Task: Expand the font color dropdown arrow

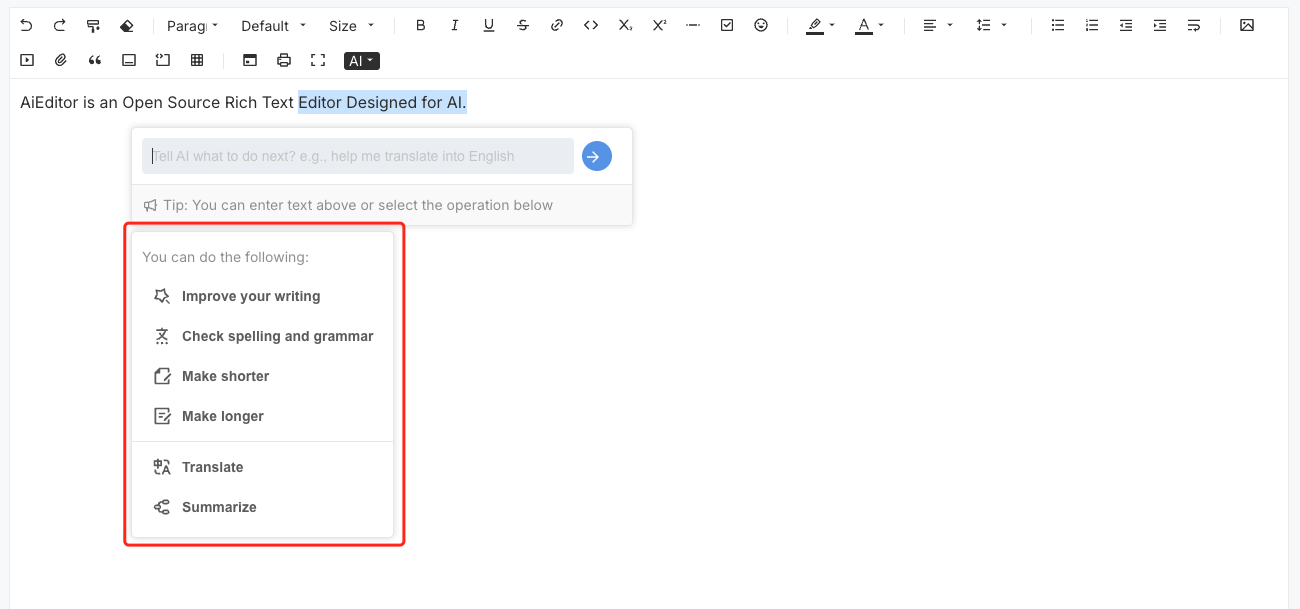Action: click(x=881, y=25)
